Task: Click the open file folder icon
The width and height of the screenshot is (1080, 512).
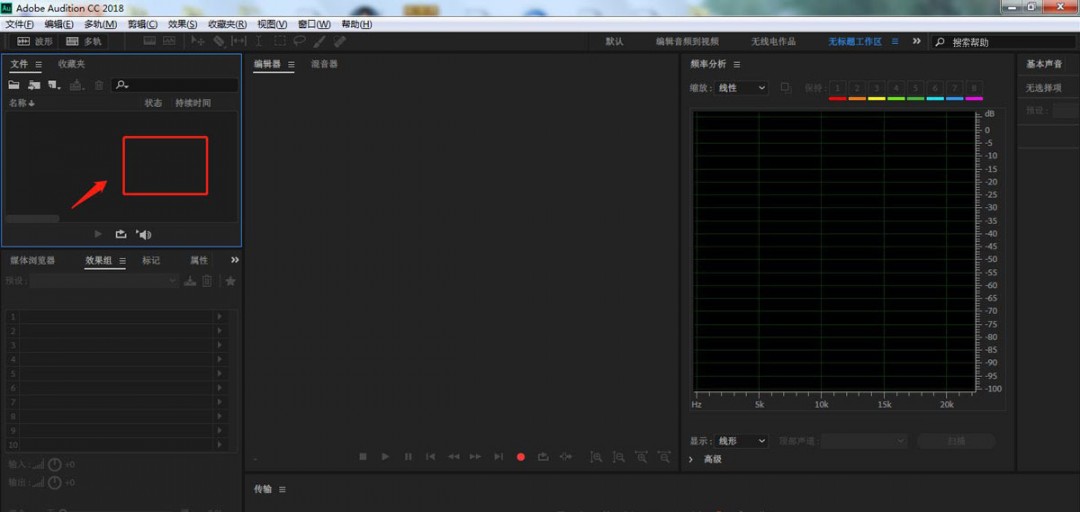Action: pos(15,85)
